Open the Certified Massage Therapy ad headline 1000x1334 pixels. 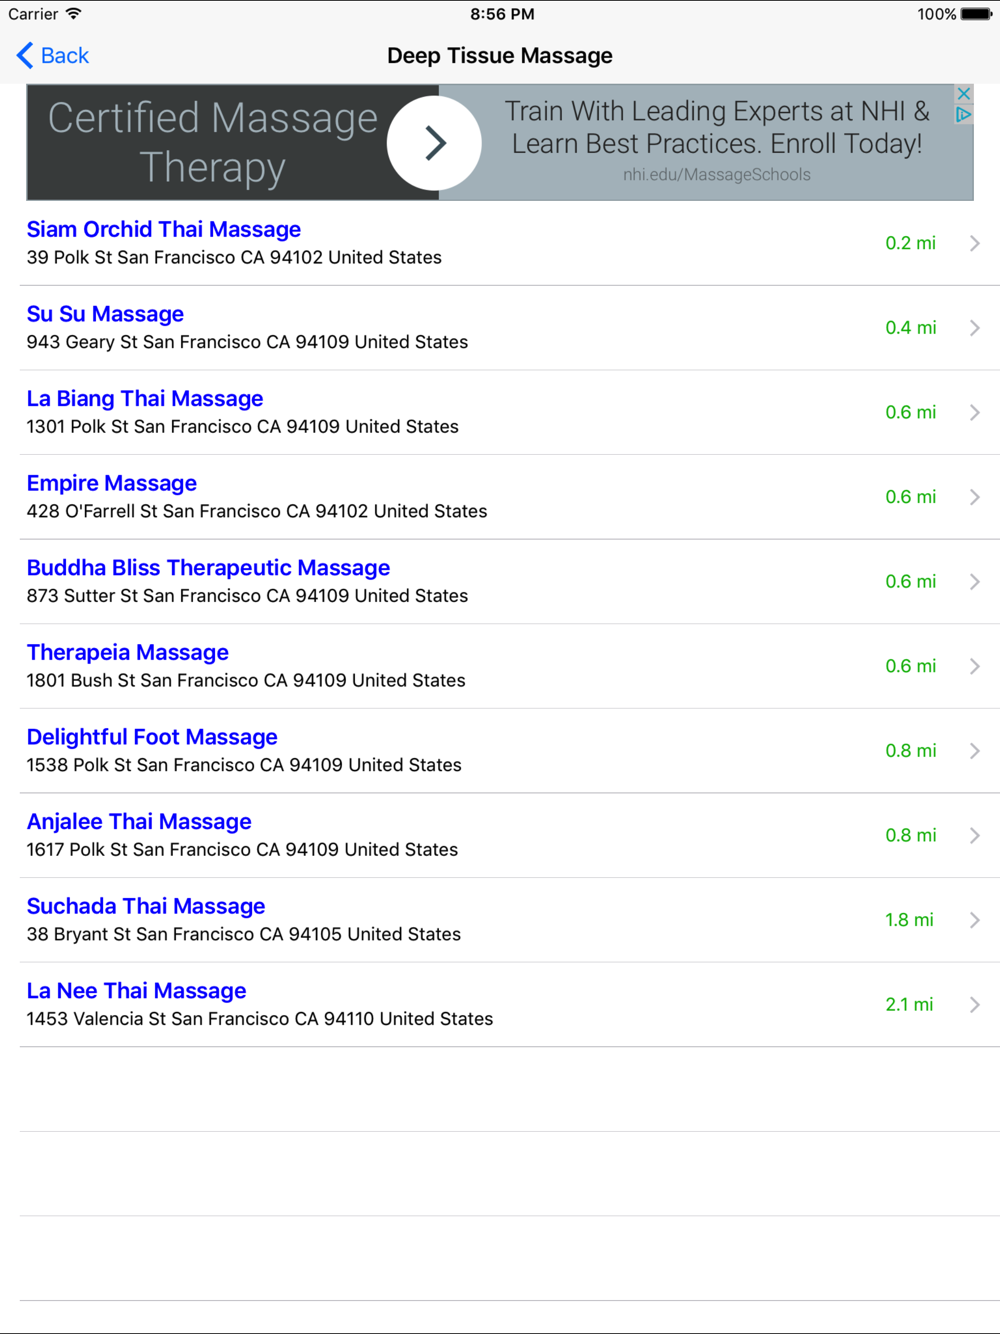point(213,143)
